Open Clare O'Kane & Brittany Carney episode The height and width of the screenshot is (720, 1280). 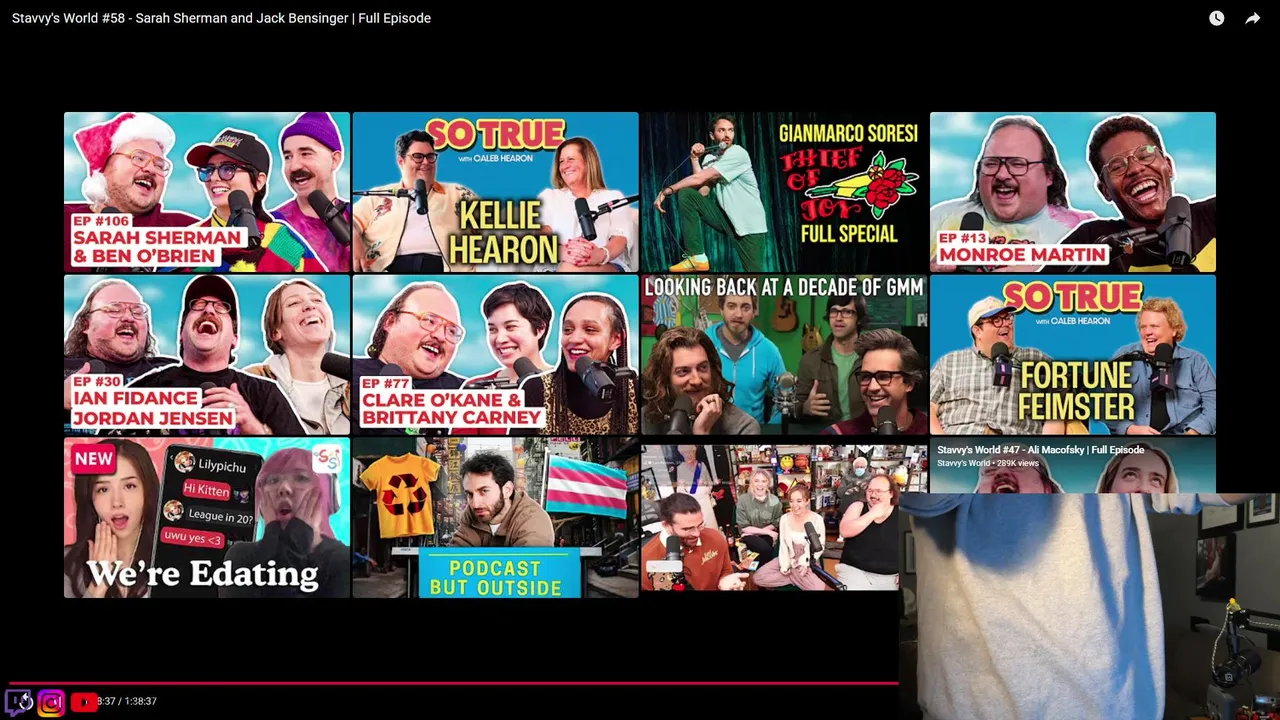(495, 355)
